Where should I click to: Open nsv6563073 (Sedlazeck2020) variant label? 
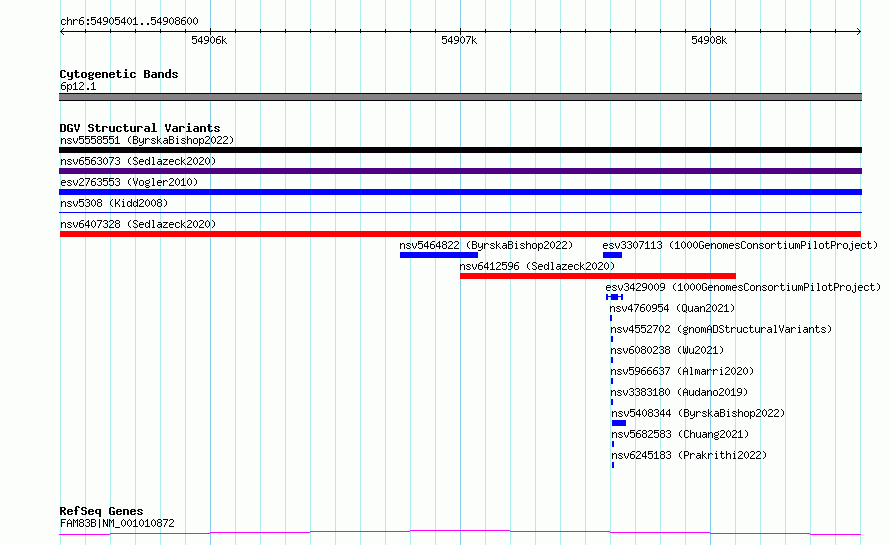138,161
